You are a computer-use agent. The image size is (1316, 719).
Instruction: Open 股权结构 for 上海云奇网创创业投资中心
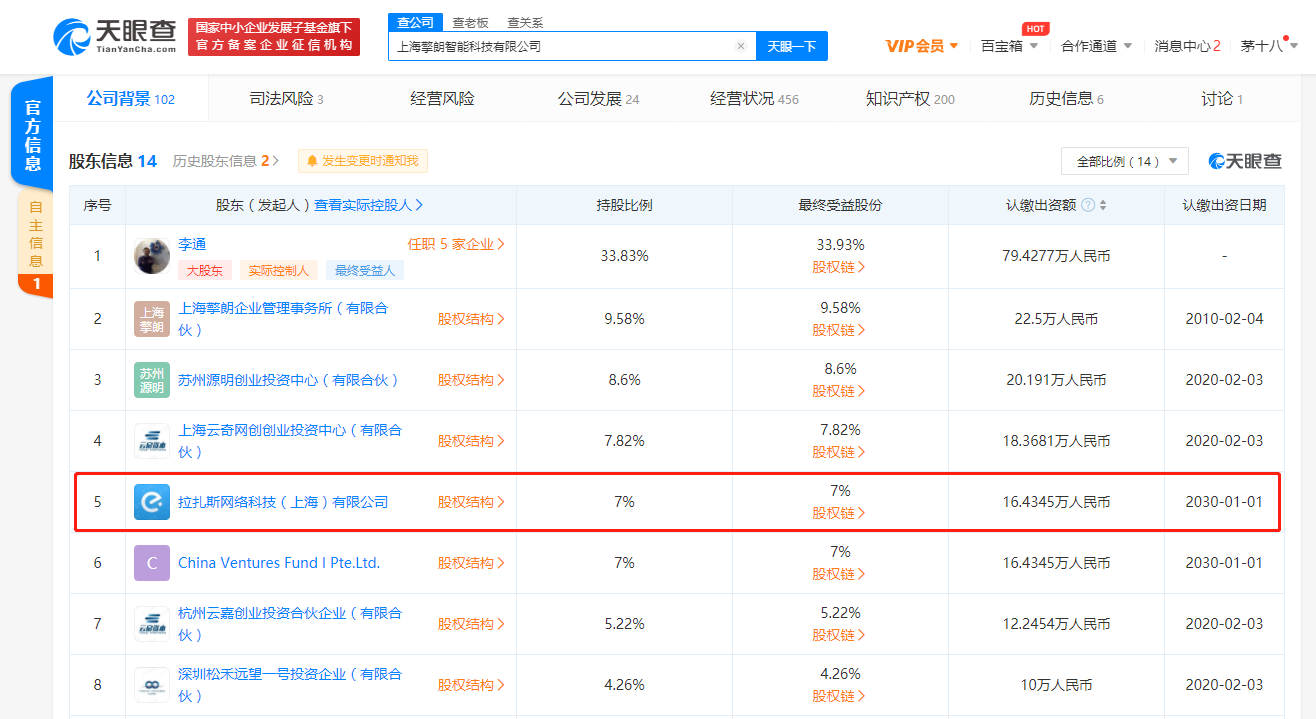(x=471, y=441)
